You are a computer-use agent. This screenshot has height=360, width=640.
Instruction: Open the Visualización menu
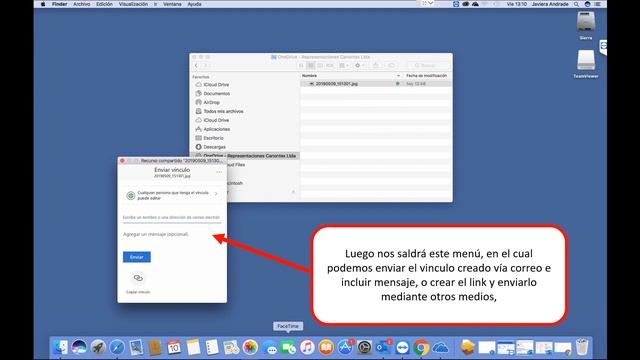pos(133,4)
